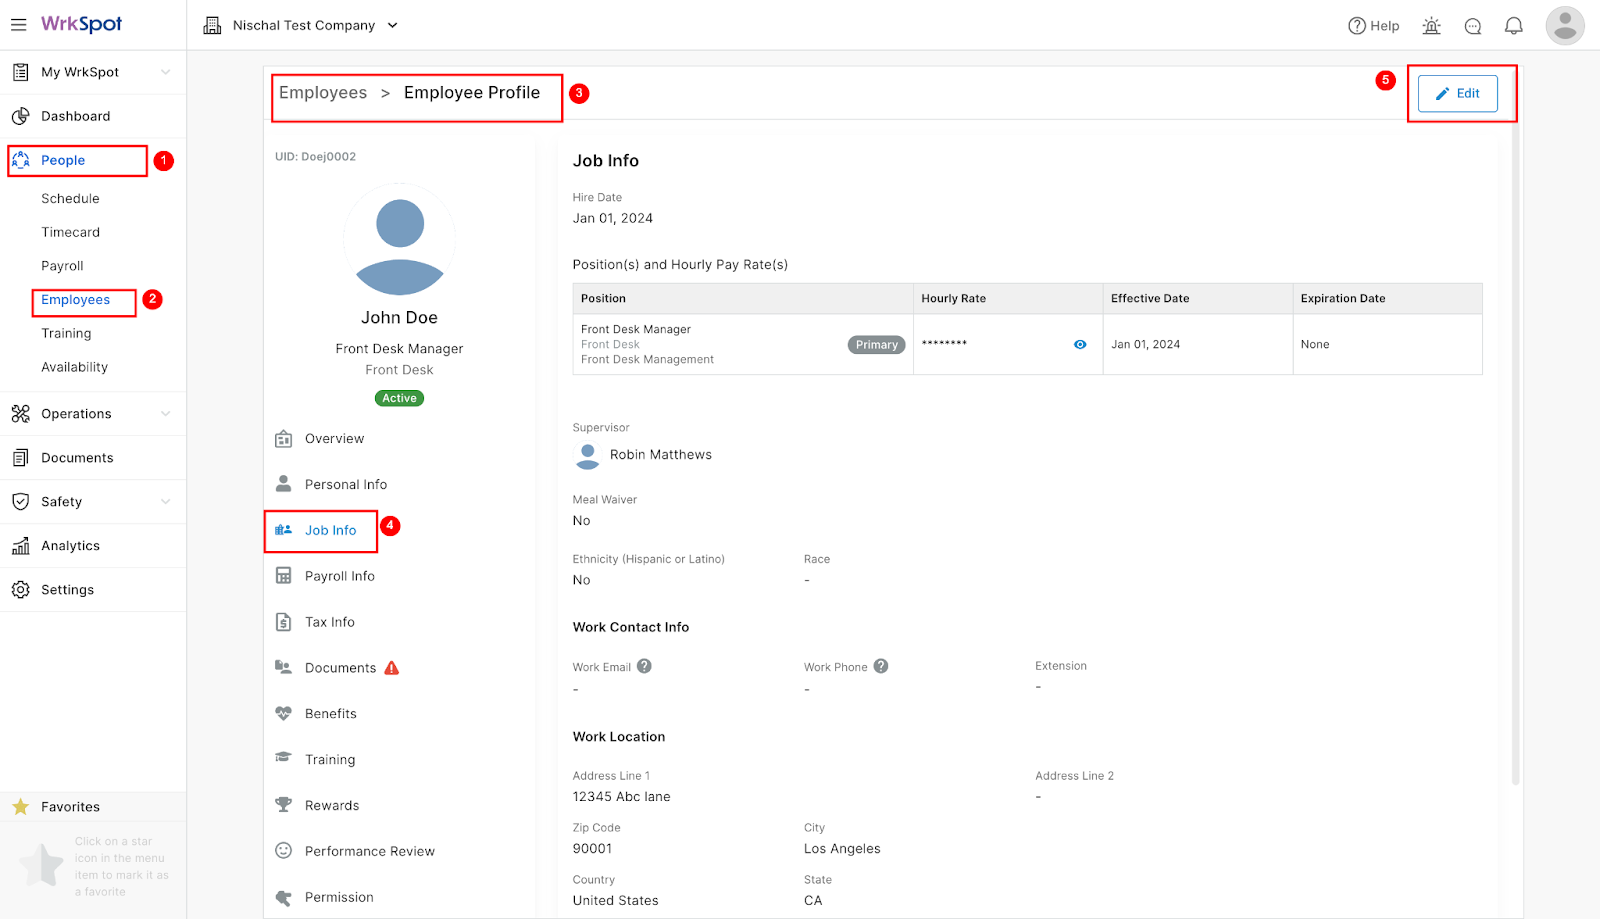Click the Active status badge
This screenshot has height=919, width=1600.
click(x=399, y=397)
